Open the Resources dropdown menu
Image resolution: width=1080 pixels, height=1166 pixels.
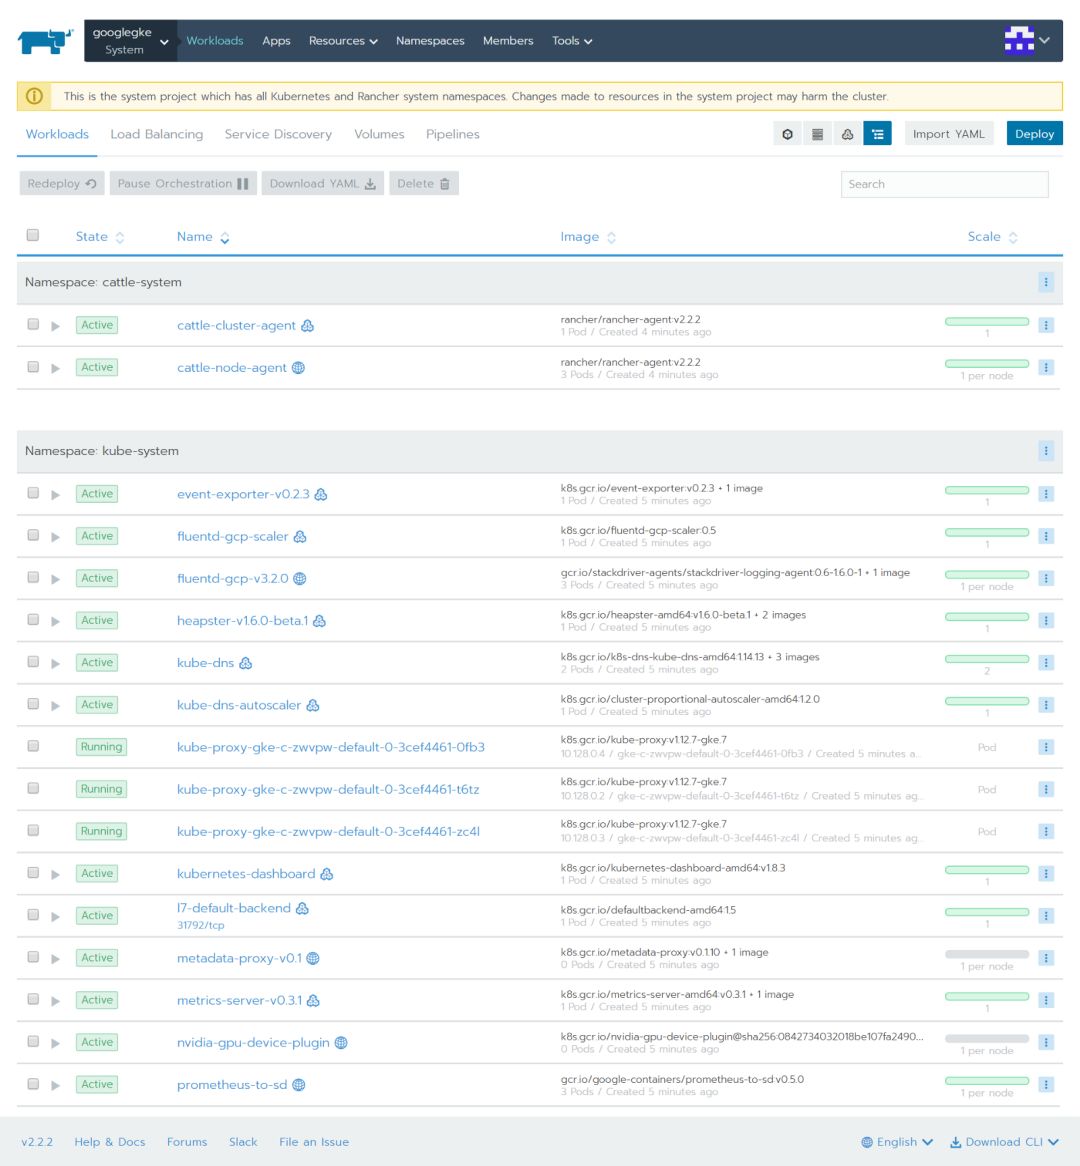pos(343,41)
